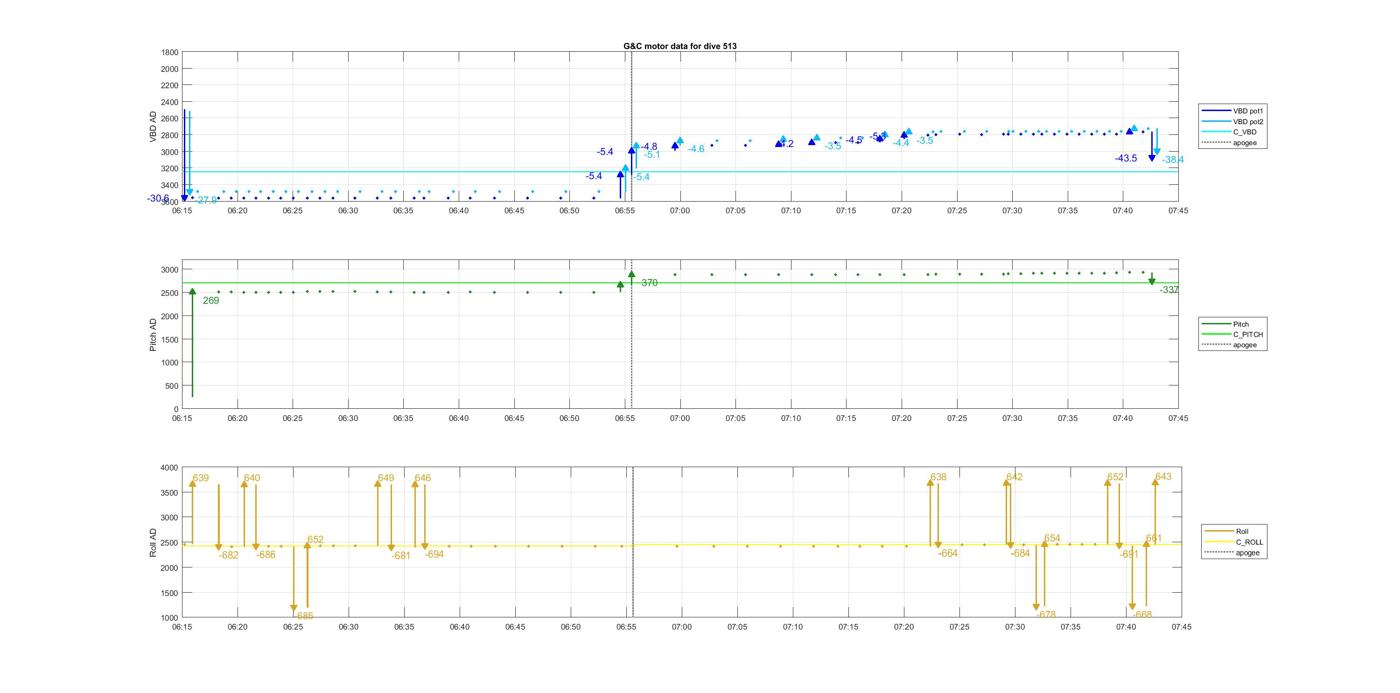Image resolution: width=1400 pixels, height=693 pixels.
Task: Click the '06:15' time tick under Roll plot
Action: (x=182, y=628)
